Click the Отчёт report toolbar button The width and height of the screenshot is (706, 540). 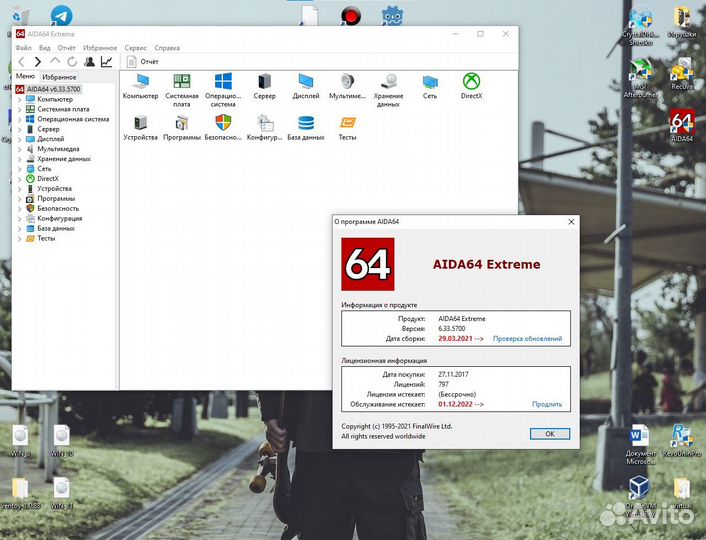coord(143,62)
